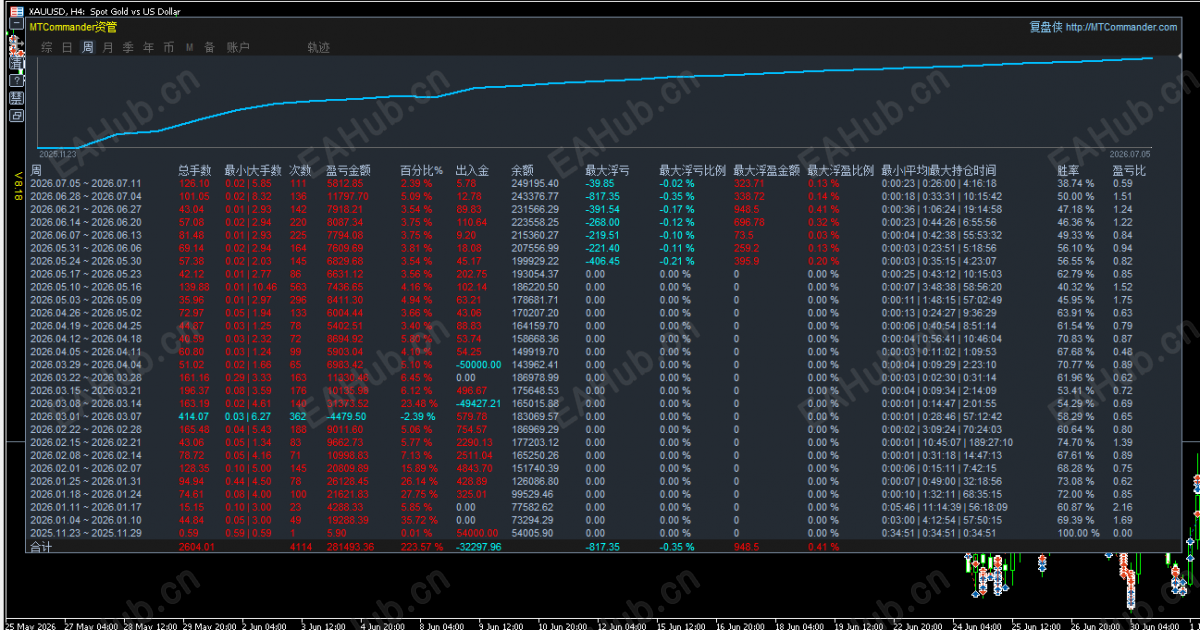This screenshot has height=630, width=1200.
Task: Click the window restore icon in sidebar
Action: click(16, 115)
